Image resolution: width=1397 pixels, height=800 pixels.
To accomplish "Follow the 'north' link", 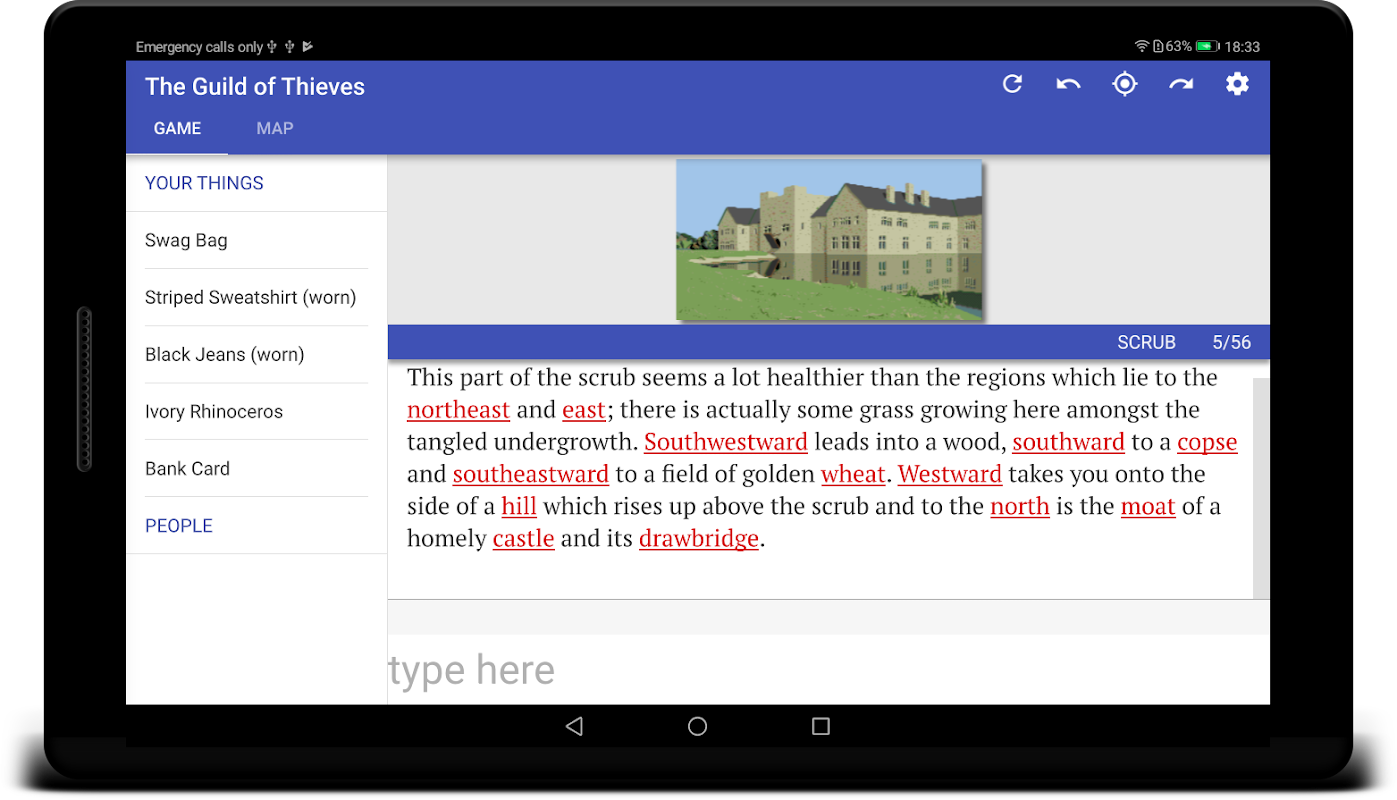I will 1020,506.
